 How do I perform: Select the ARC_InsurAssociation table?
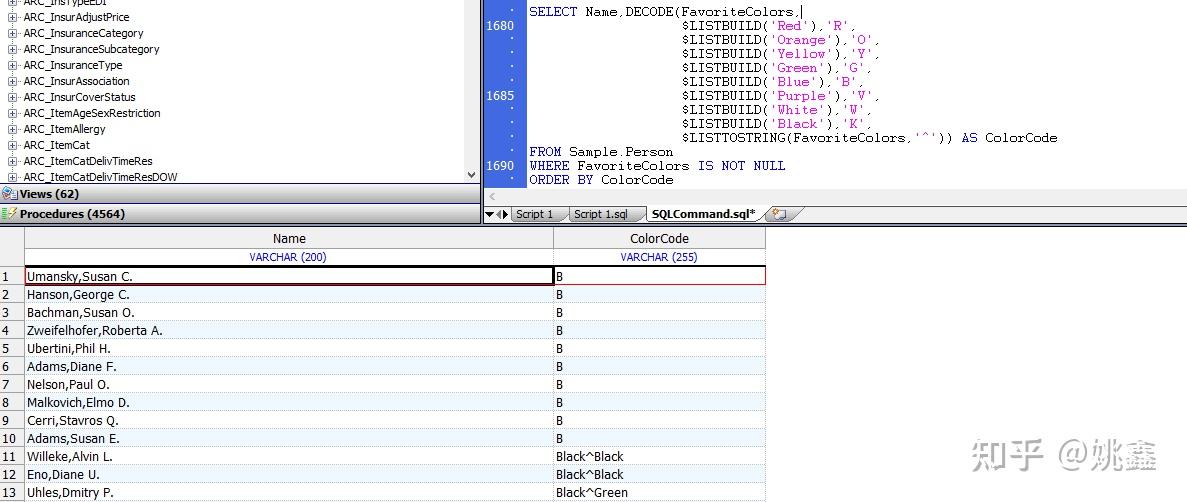click(76, 81)
